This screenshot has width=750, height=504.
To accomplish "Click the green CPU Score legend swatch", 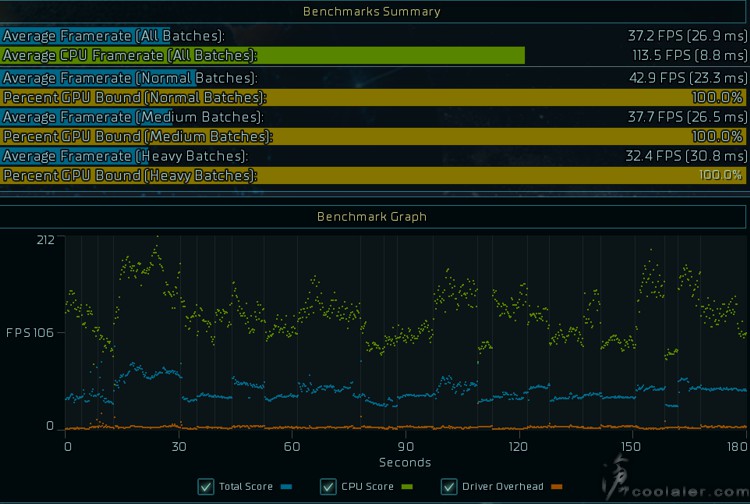I will point(407,487).
